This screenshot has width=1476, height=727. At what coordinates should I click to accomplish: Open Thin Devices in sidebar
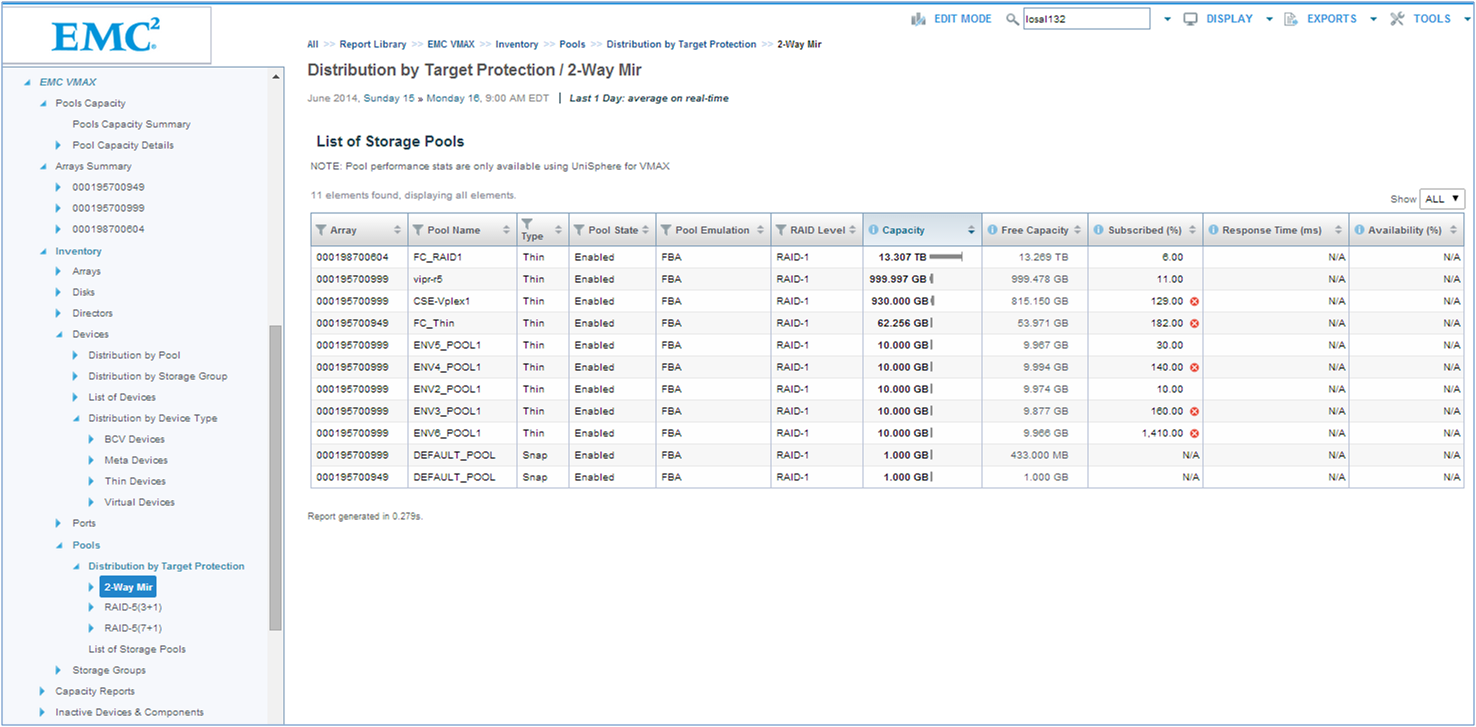point(135,481)
